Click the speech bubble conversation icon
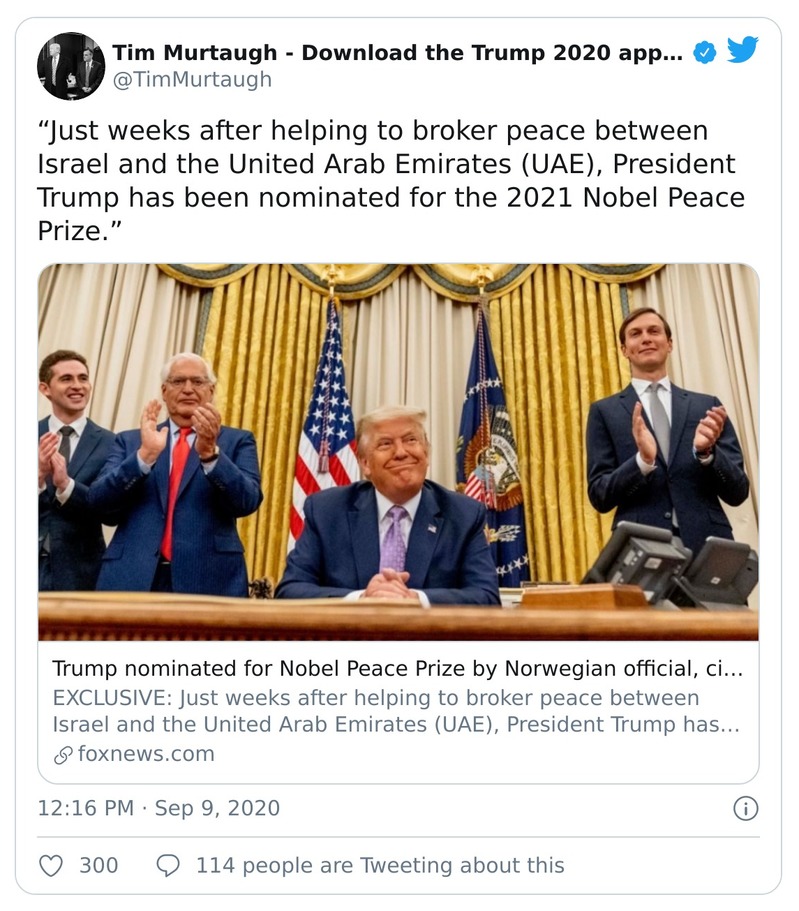 click(168, 865)
